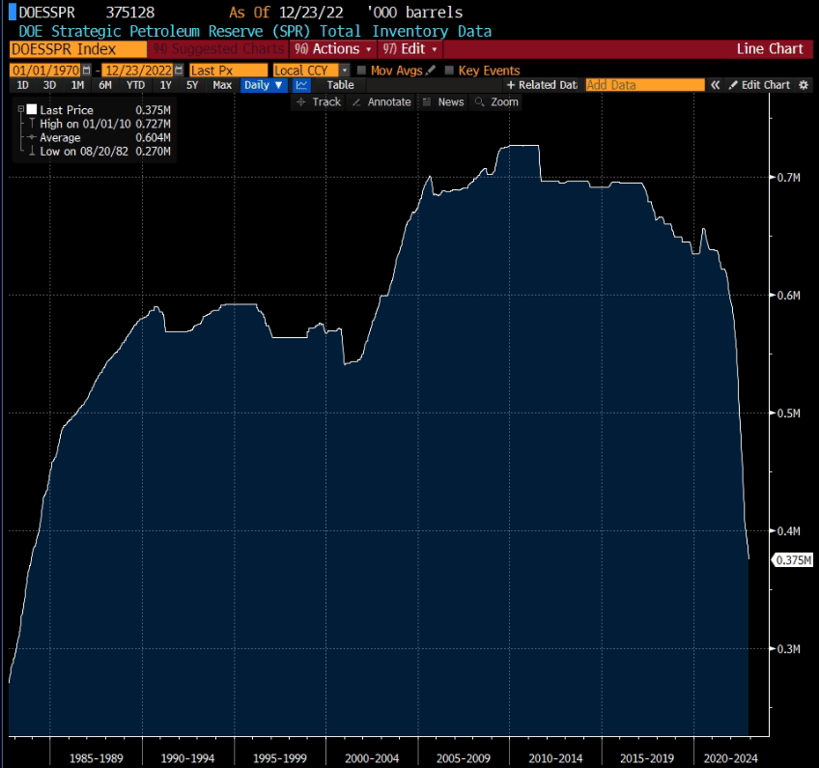Screen dimensions: 819x768
Task: Select the 5Y range tab
Action: click(x=192, y=85)
